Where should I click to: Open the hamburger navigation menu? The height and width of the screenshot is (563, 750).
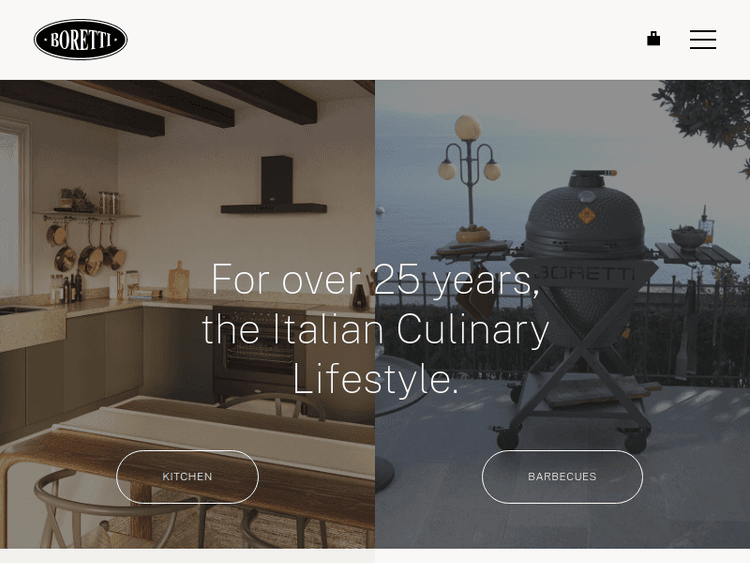[x=703, y=39]
